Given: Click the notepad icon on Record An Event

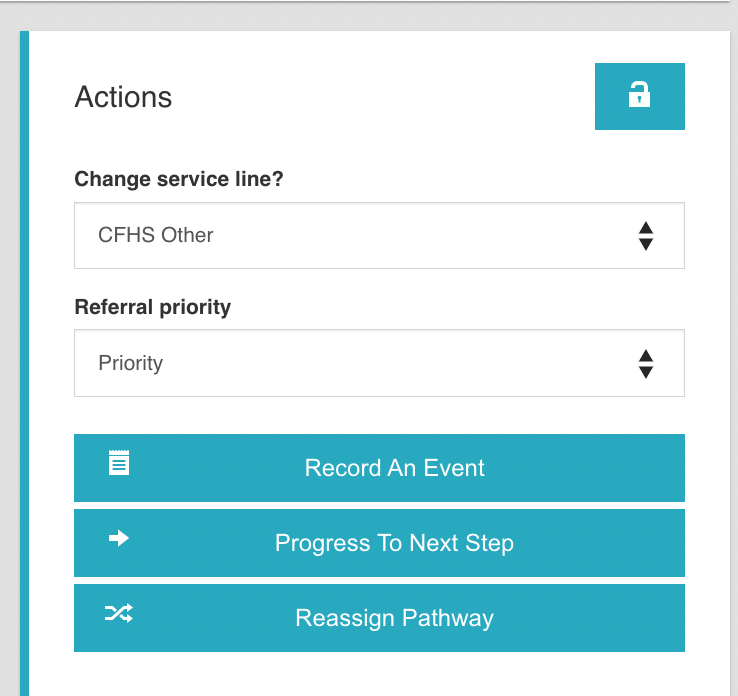Looking at the screenshot, I should (x=119, y=462).
